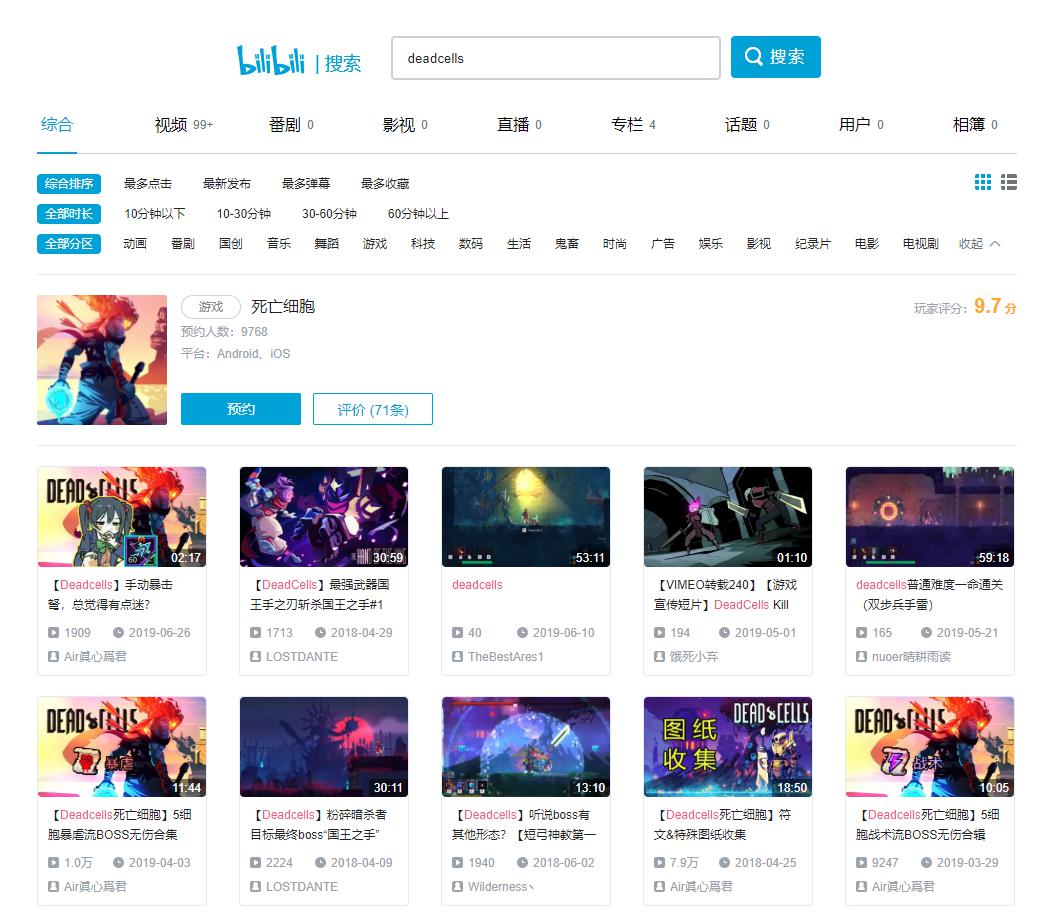Screen dimensions: 1047x915
Task: Open video title 5细胞战术流BOSS无伤合辑
Action: [x=927, y=824]
